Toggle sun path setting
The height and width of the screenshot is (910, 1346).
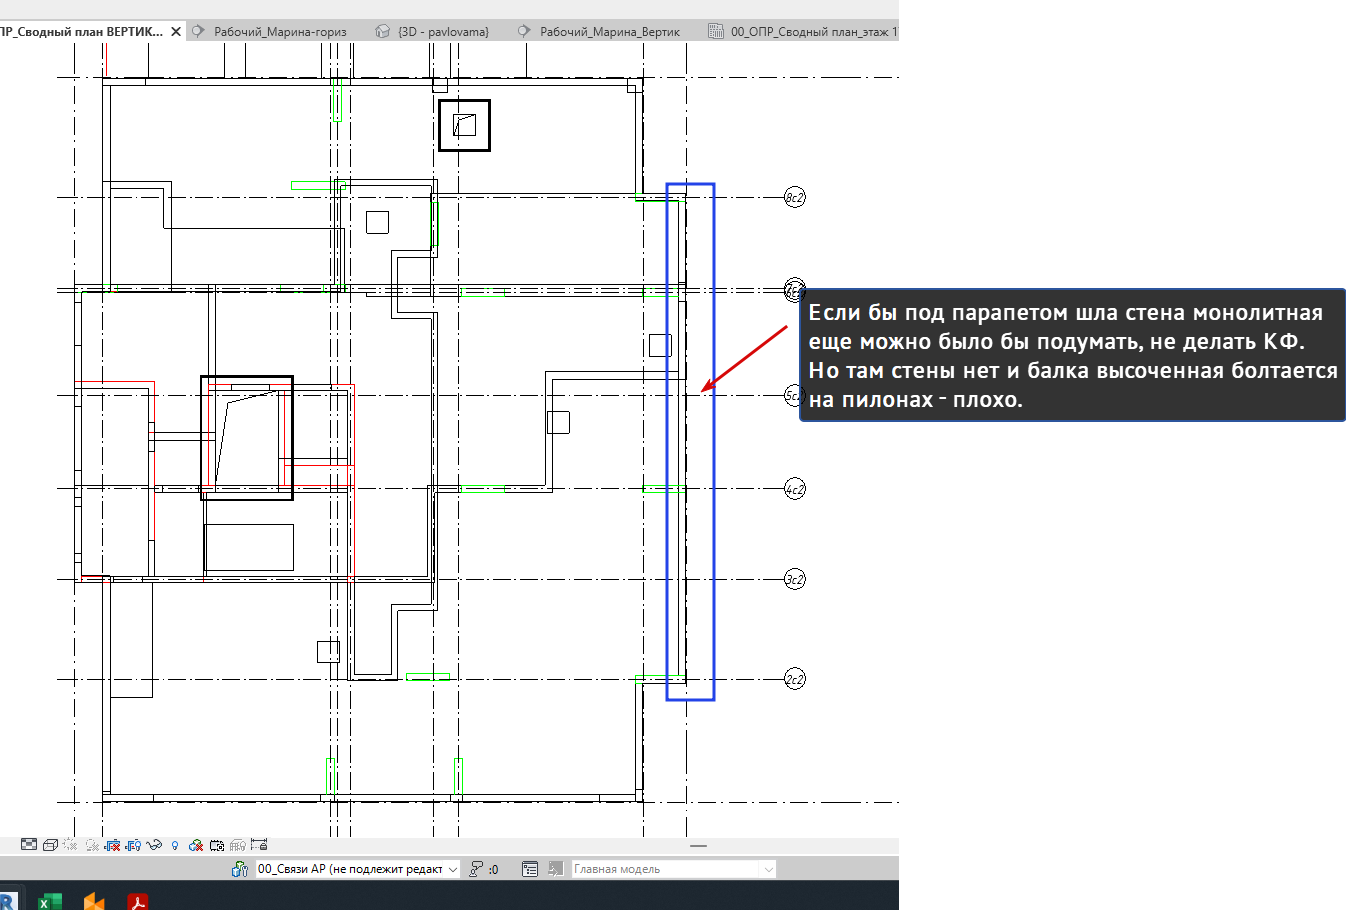70,845
